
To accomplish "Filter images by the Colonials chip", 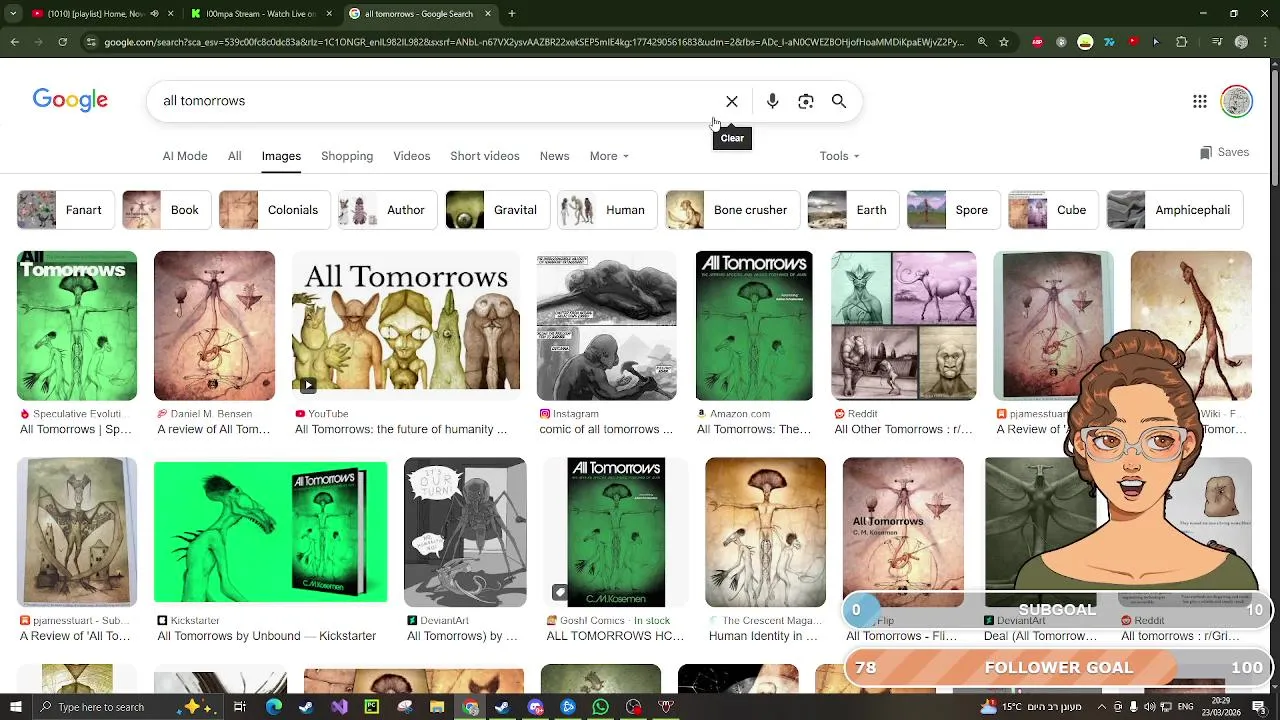I will [x=273, y=210].
